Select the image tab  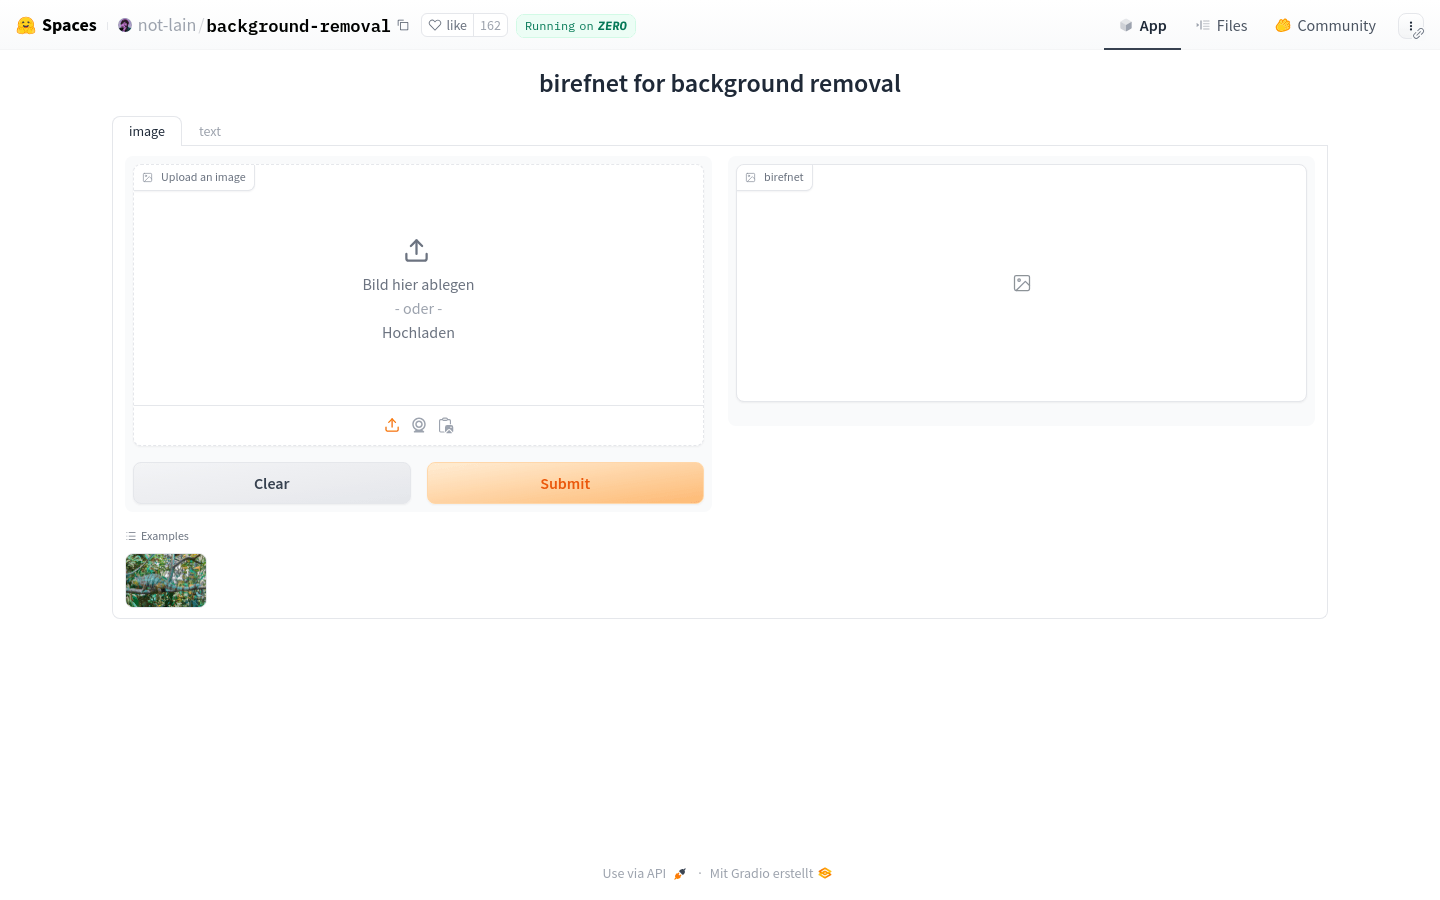(x=147, y=131)
